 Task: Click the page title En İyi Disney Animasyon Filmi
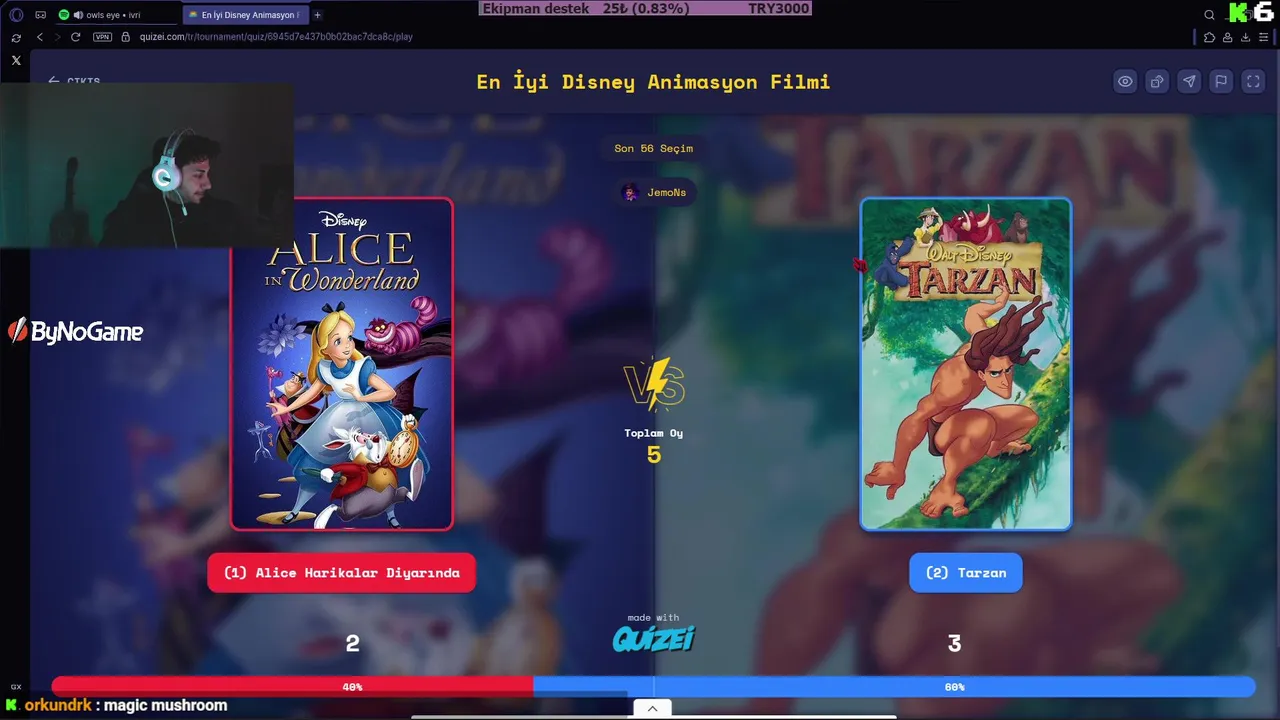click(653, 82)
